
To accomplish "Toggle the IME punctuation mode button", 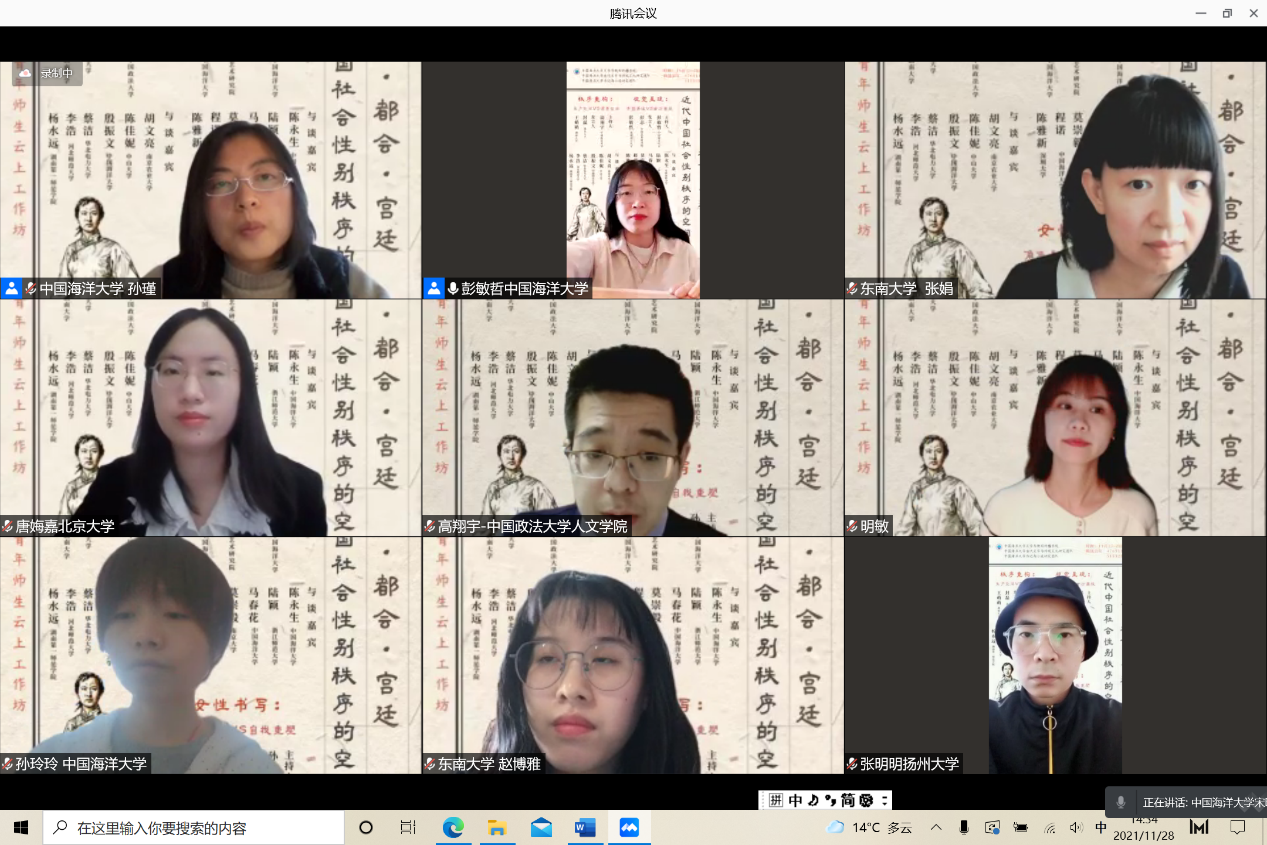I will pos(829,800).
